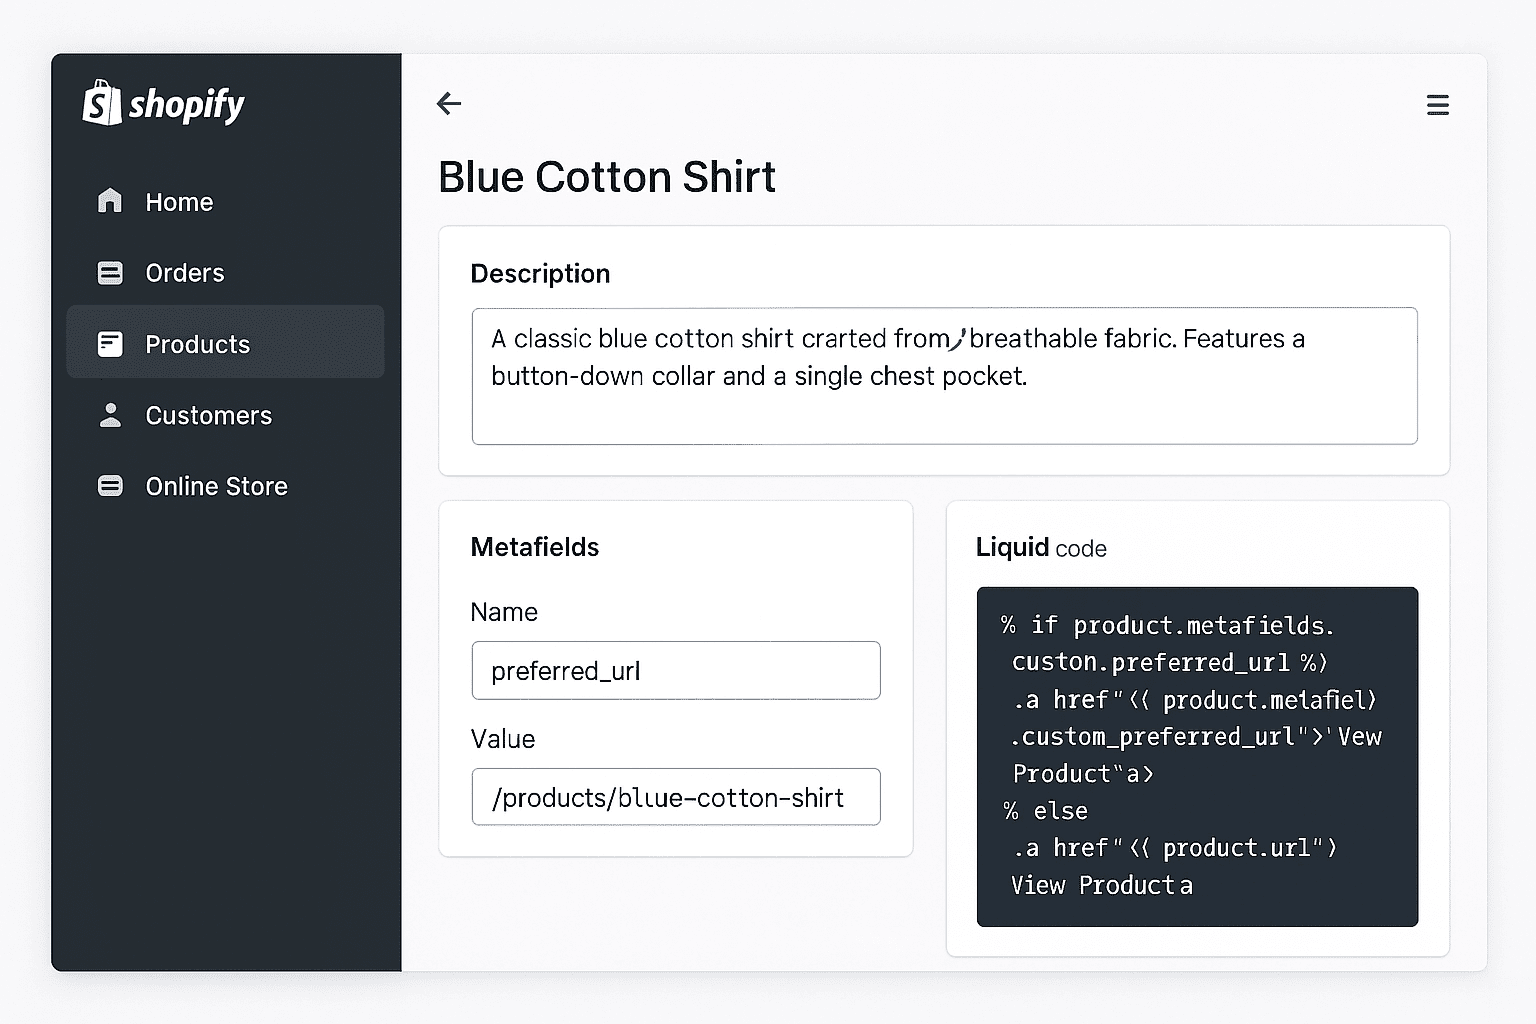This screenshot has height=1024, width=1536.
Task: Click the Home house icon
Action: coord(110,201)
